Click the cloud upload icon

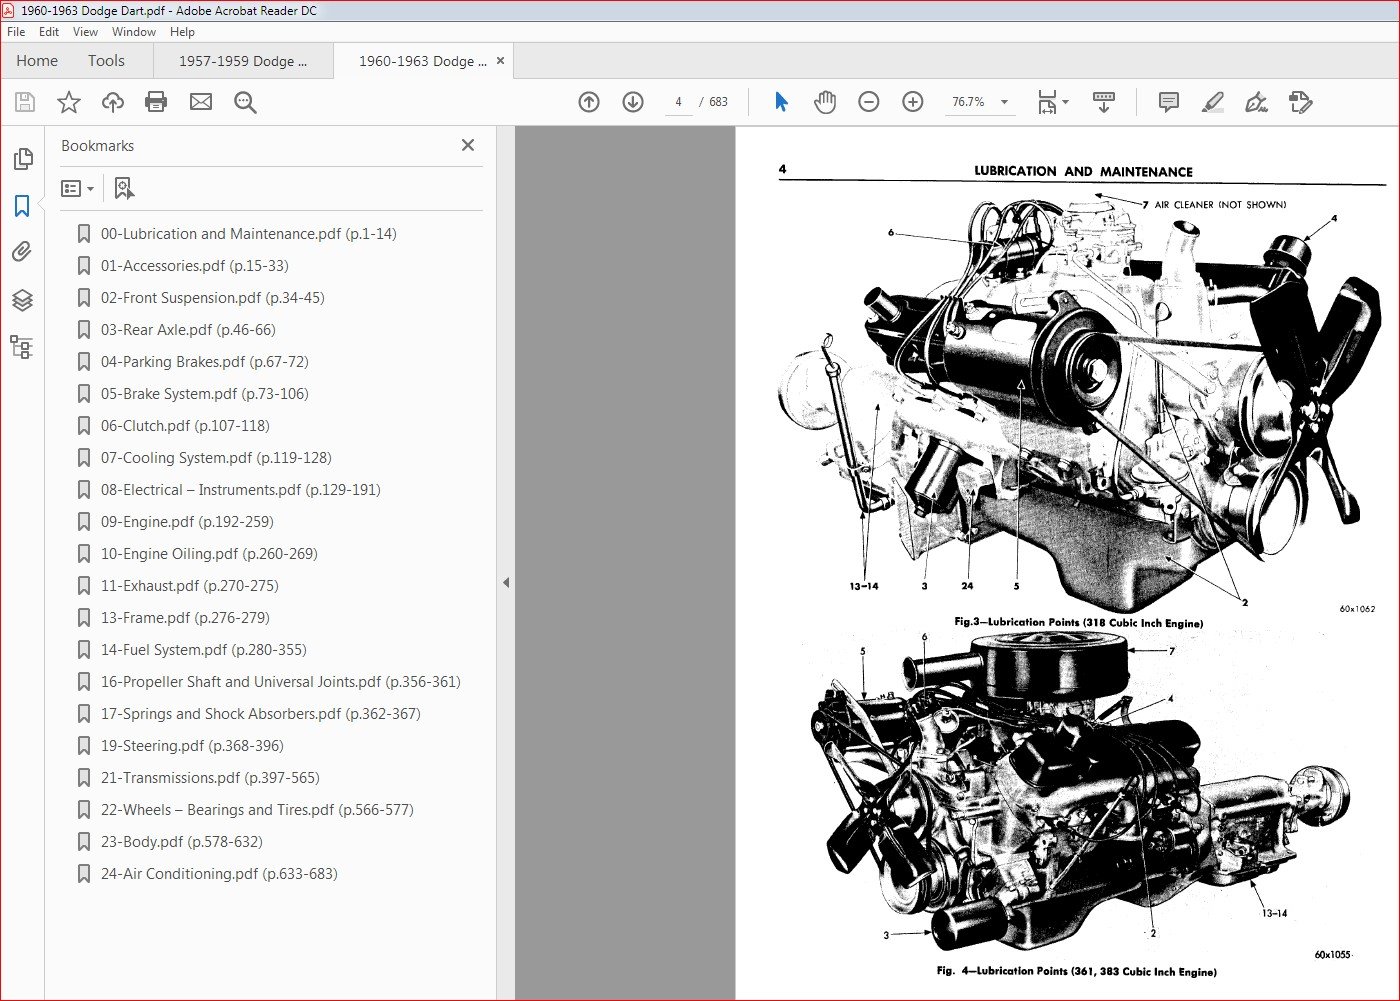pos(113,102)
